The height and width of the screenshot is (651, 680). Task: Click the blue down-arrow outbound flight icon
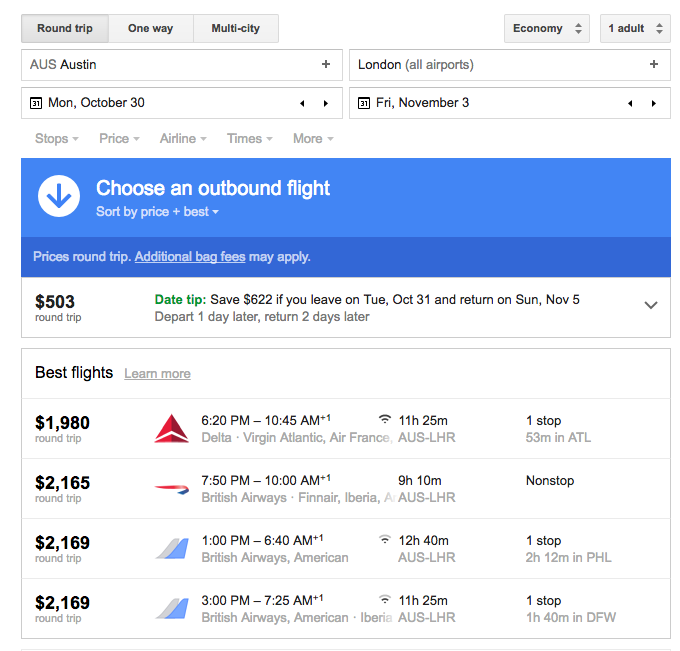(59, 196)
